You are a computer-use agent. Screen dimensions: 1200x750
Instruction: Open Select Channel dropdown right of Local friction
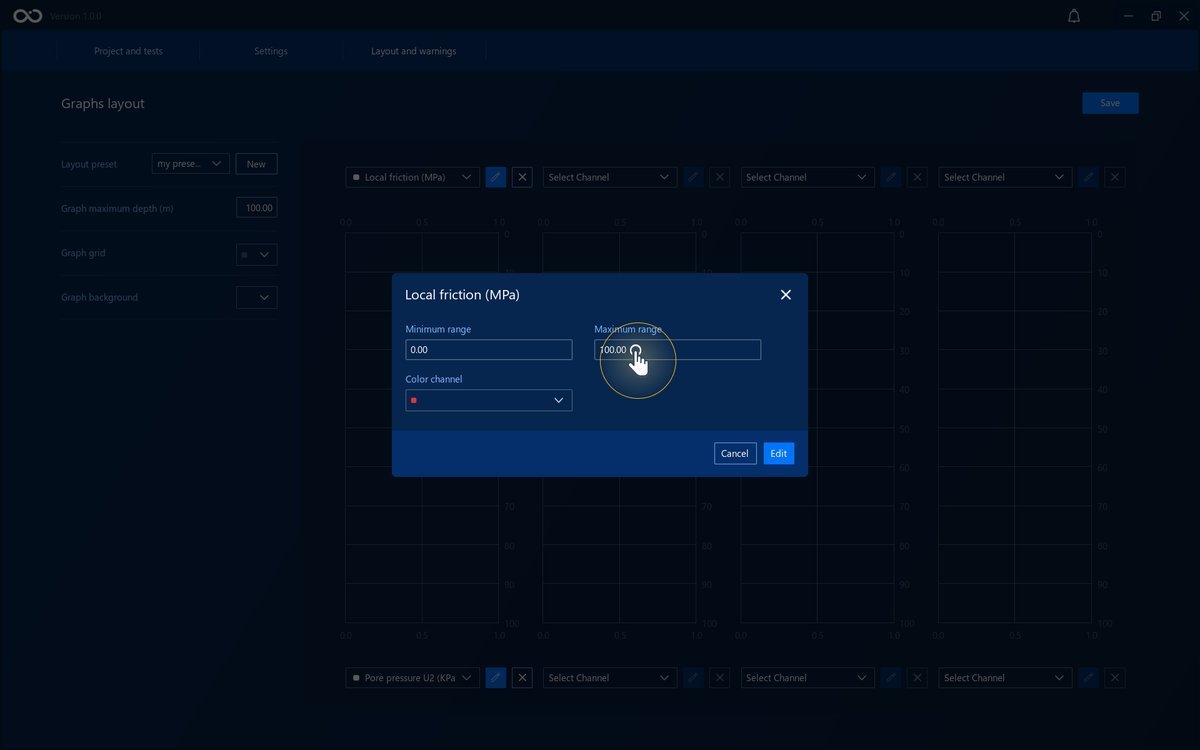click(x=610, y=177)
